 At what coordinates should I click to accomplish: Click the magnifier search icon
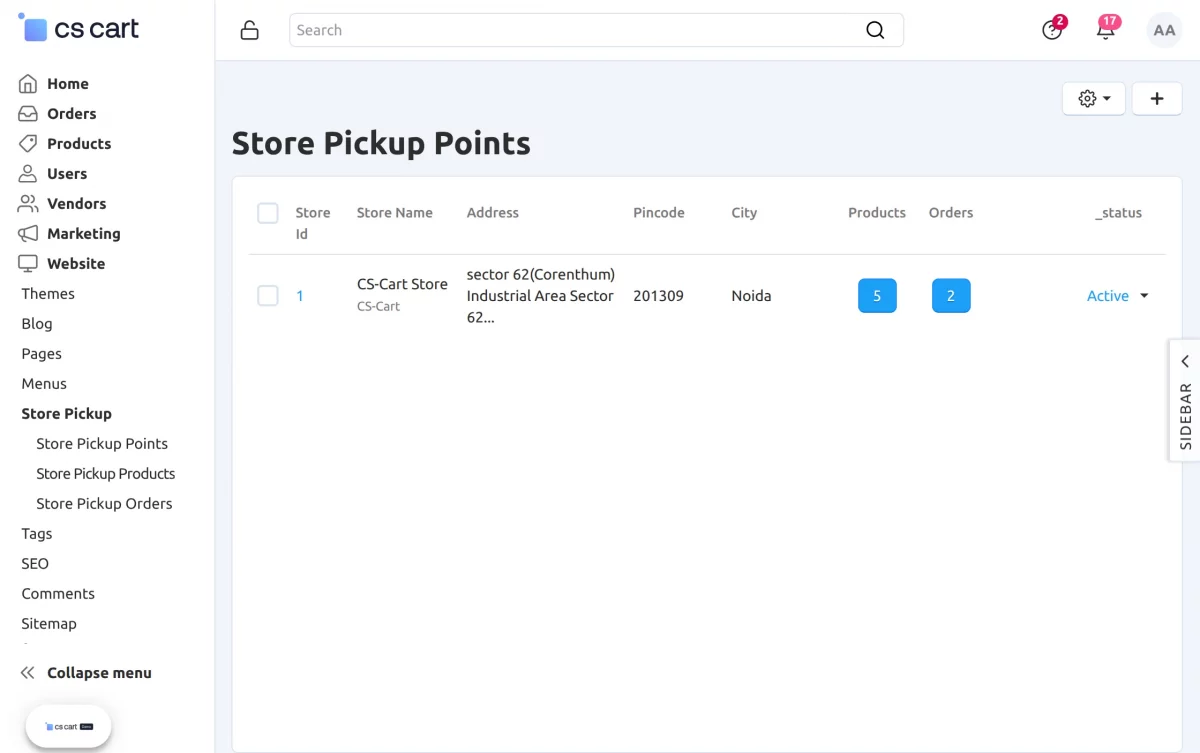(x=875, y=30)
